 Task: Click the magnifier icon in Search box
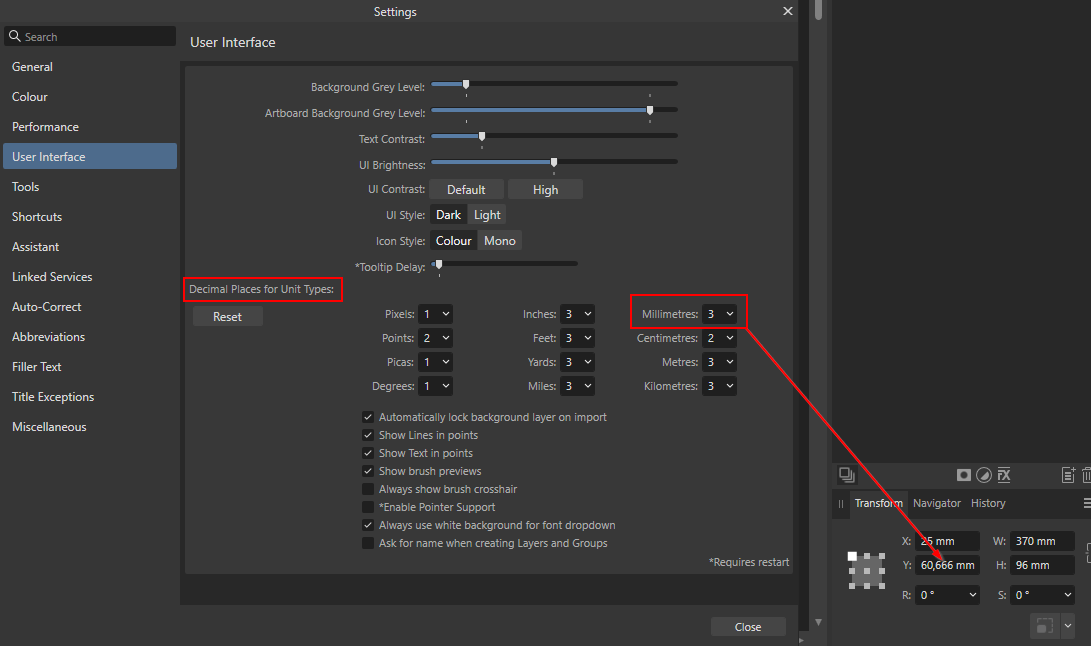pyautogui.click(x=14, y=37)
